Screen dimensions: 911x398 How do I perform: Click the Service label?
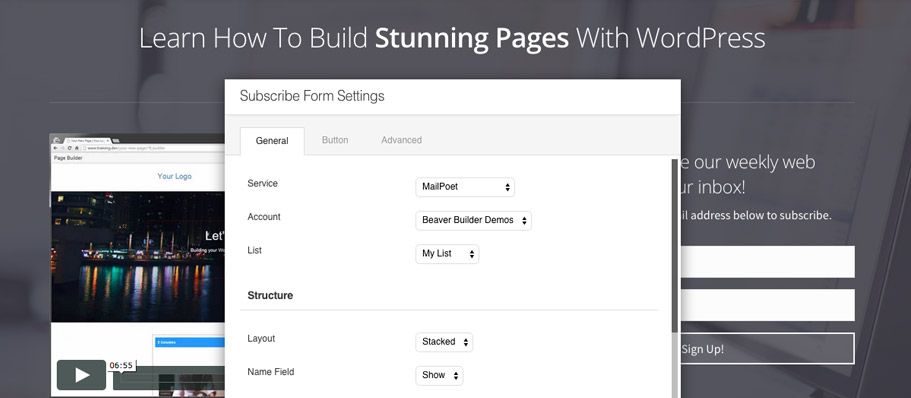click(x=263, y=183)
